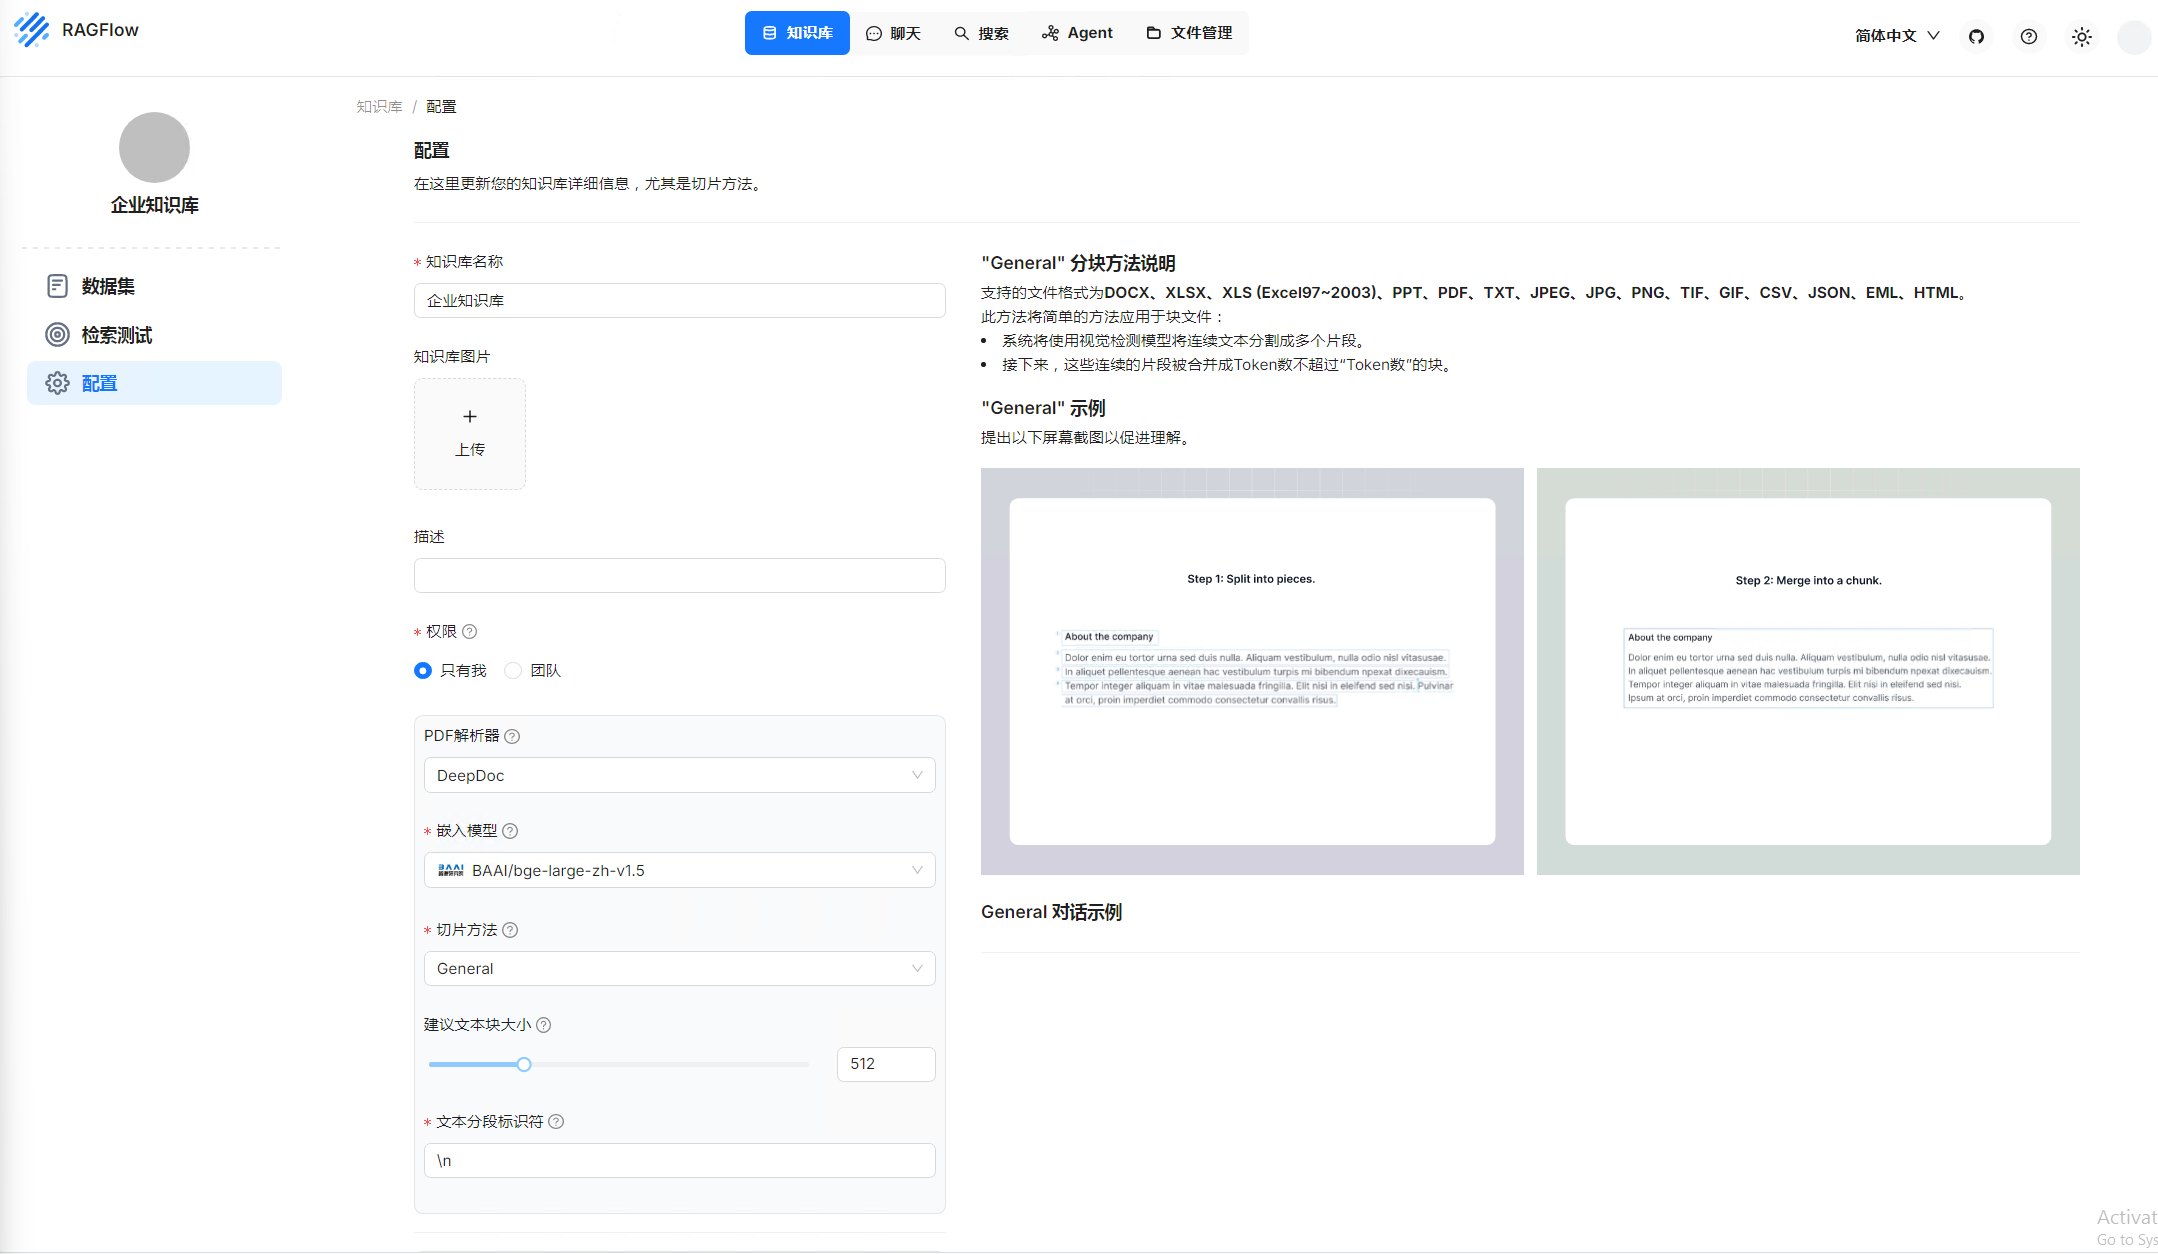The image size is (2158, 1254).
Task: Open the Step 1 Split into pieces example image
Action: point(1252,672)
